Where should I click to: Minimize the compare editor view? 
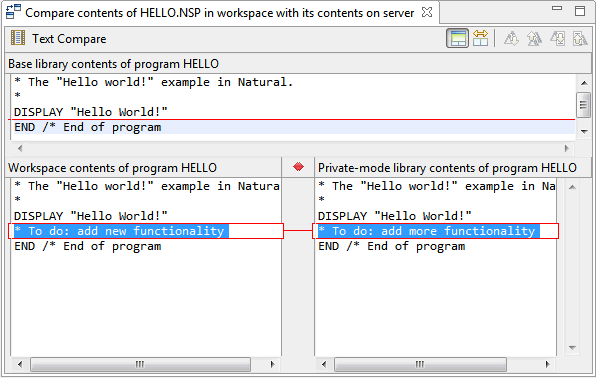click(x=557, y=8)
